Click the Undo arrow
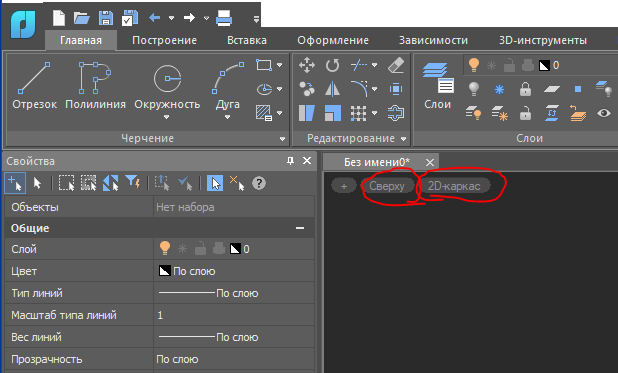Image resolution: width=618 pixels, height=373 pixels. click(x=154, y=17)
